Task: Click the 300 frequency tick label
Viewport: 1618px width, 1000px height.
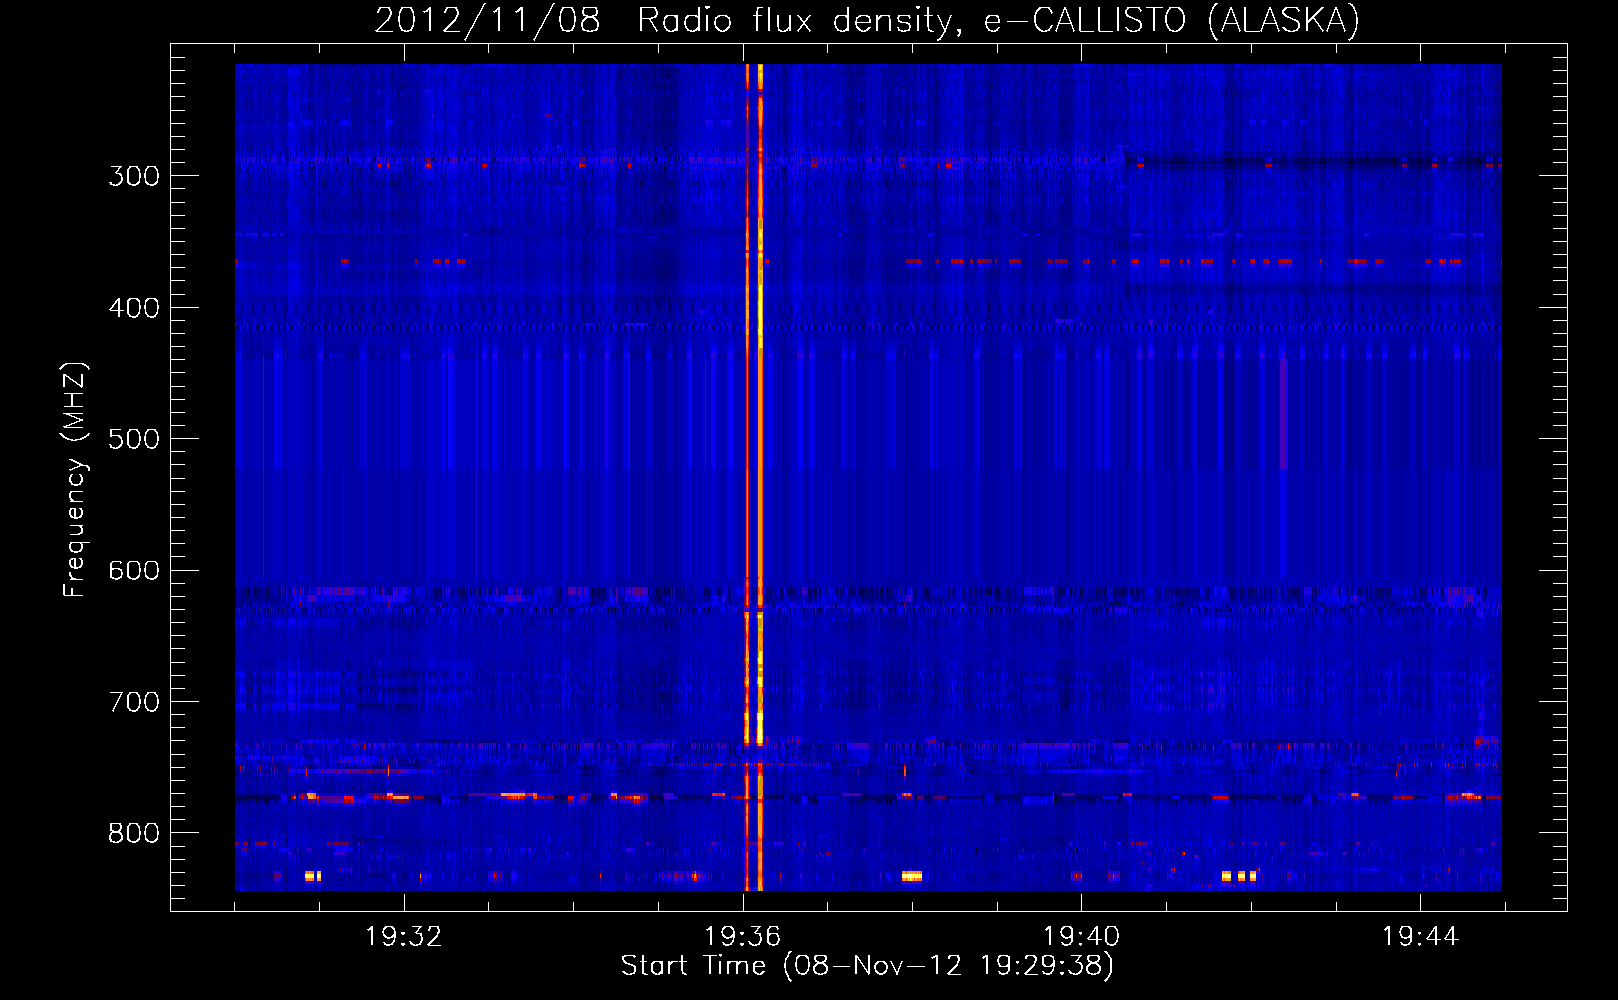Action: 134,176
